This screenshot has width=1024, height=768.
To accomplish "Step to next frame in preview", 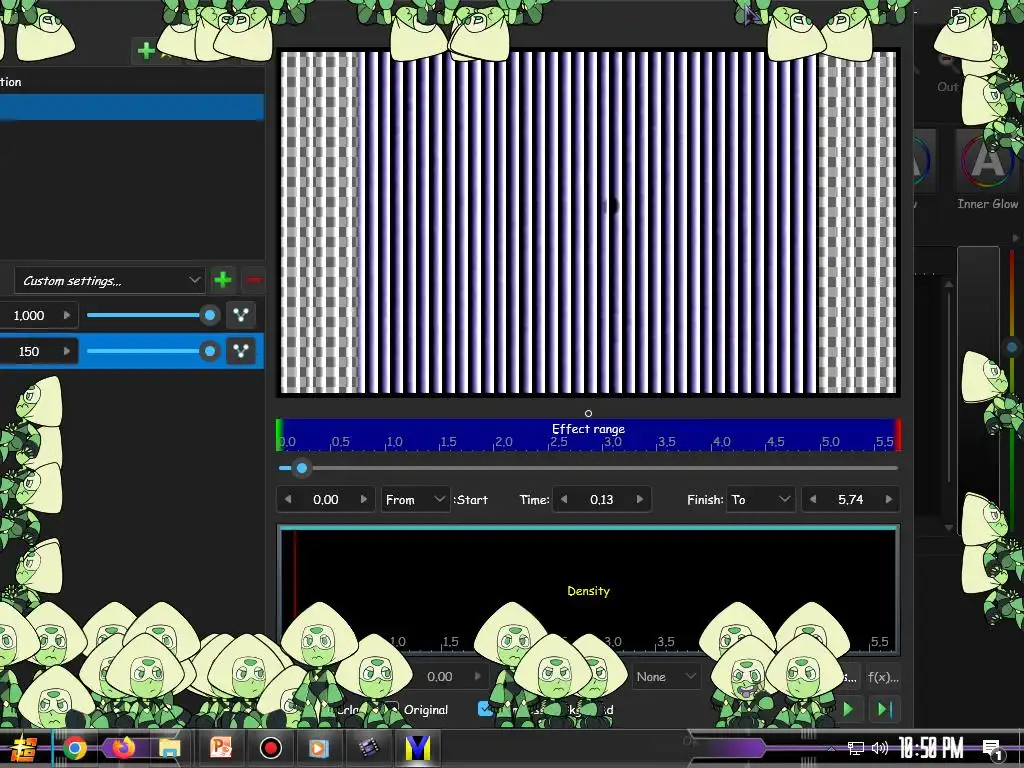I will coord(885,709).
